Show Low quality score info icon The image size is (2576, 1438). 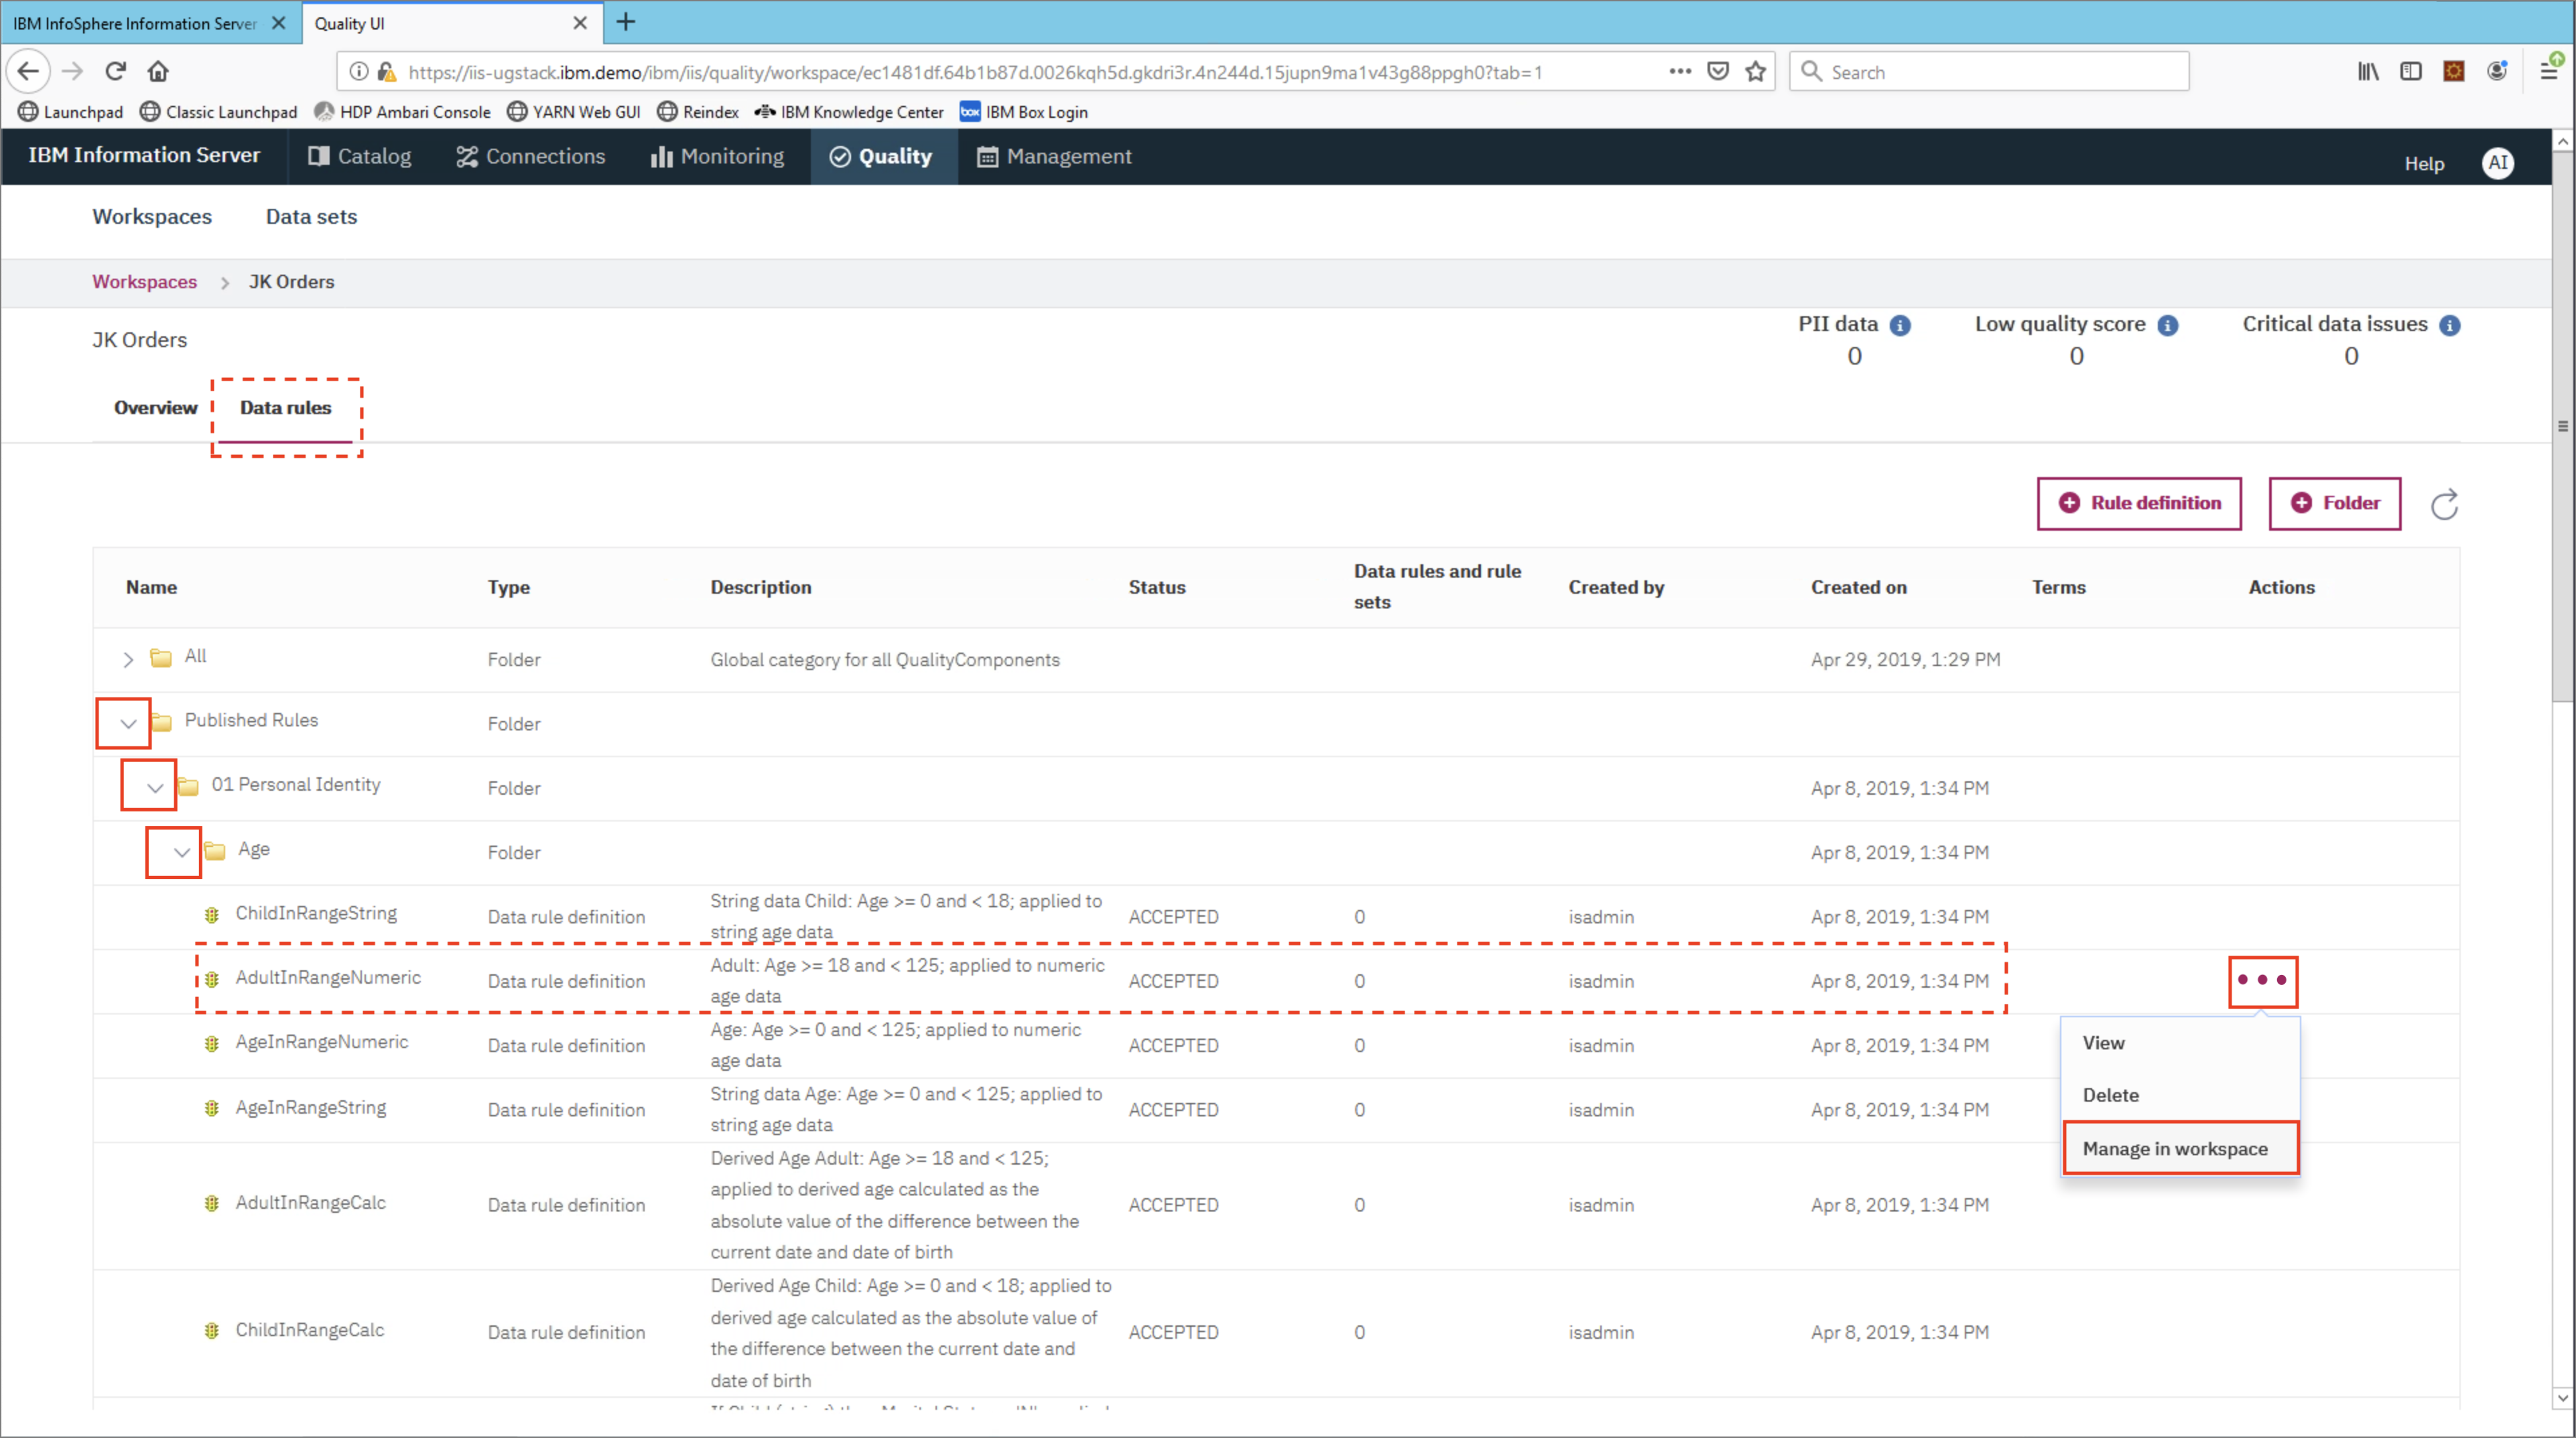(x=2167, y=325)
